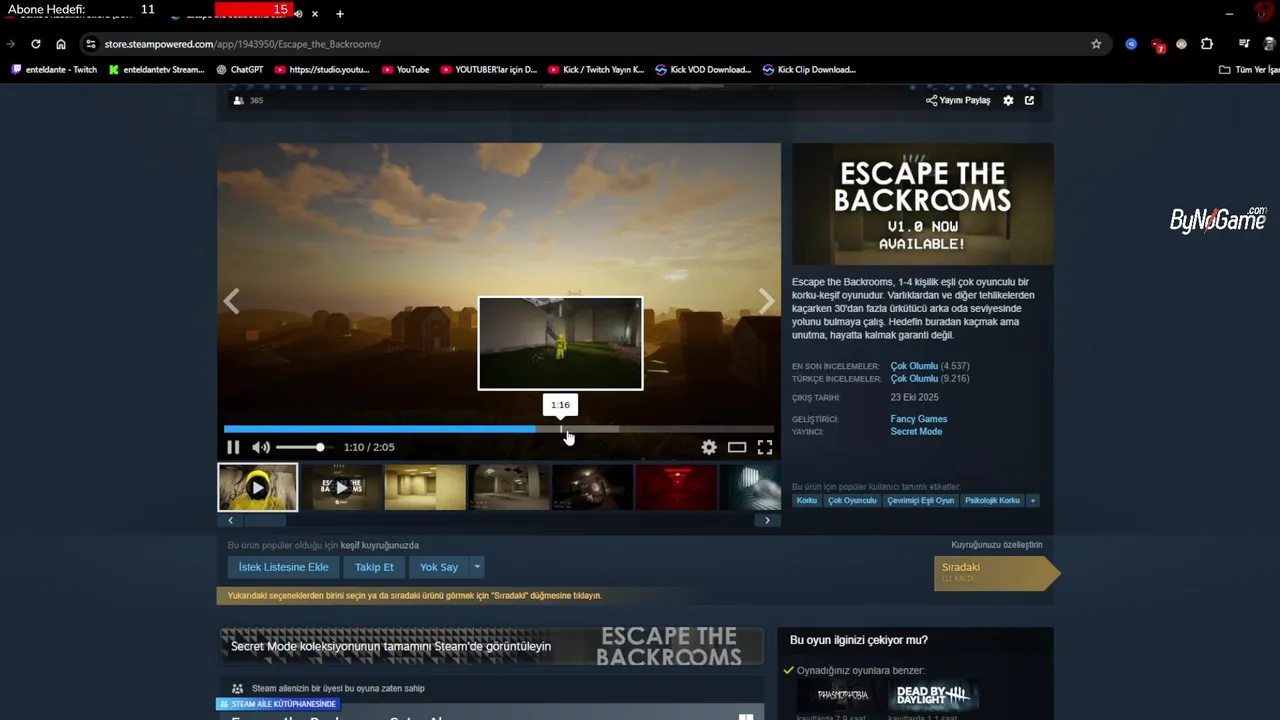Open the dark tunnel screenshot thumbnail
Screen dimensions: 1280x720
point(592,487)
